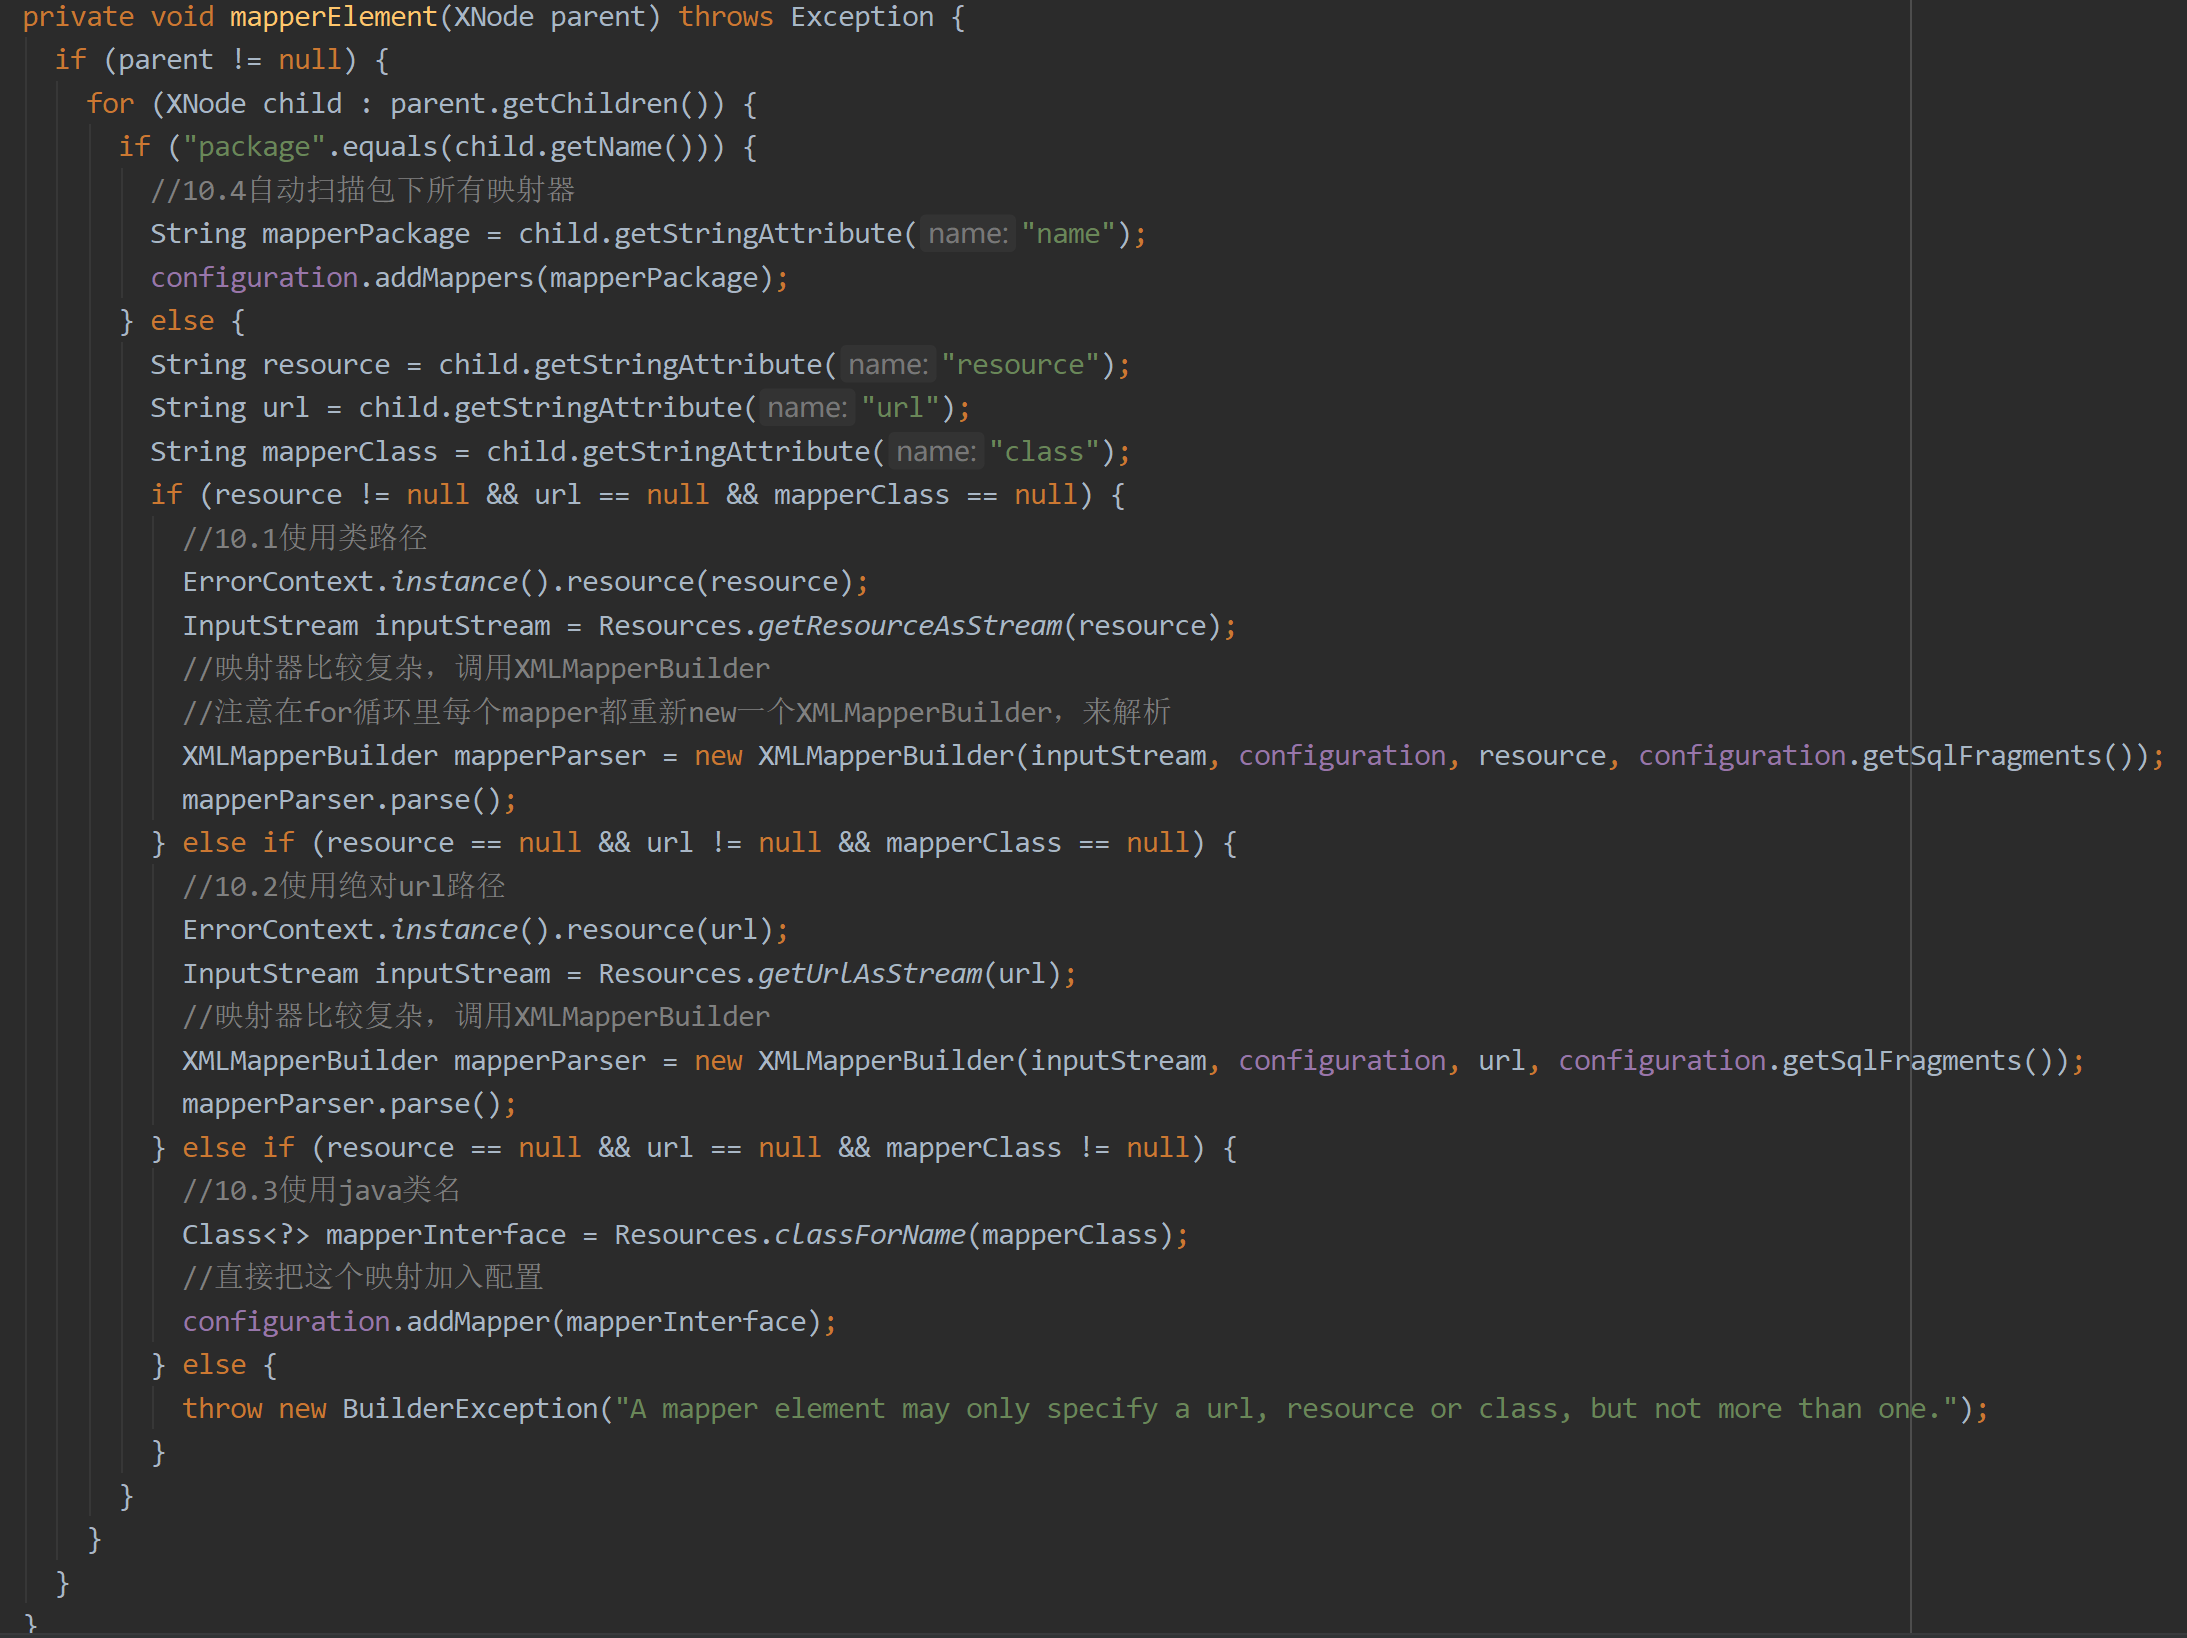The image size is (2187, 1638).
Task: Click the getResourceAsStream method call
Action: click(x=909, y=626)
